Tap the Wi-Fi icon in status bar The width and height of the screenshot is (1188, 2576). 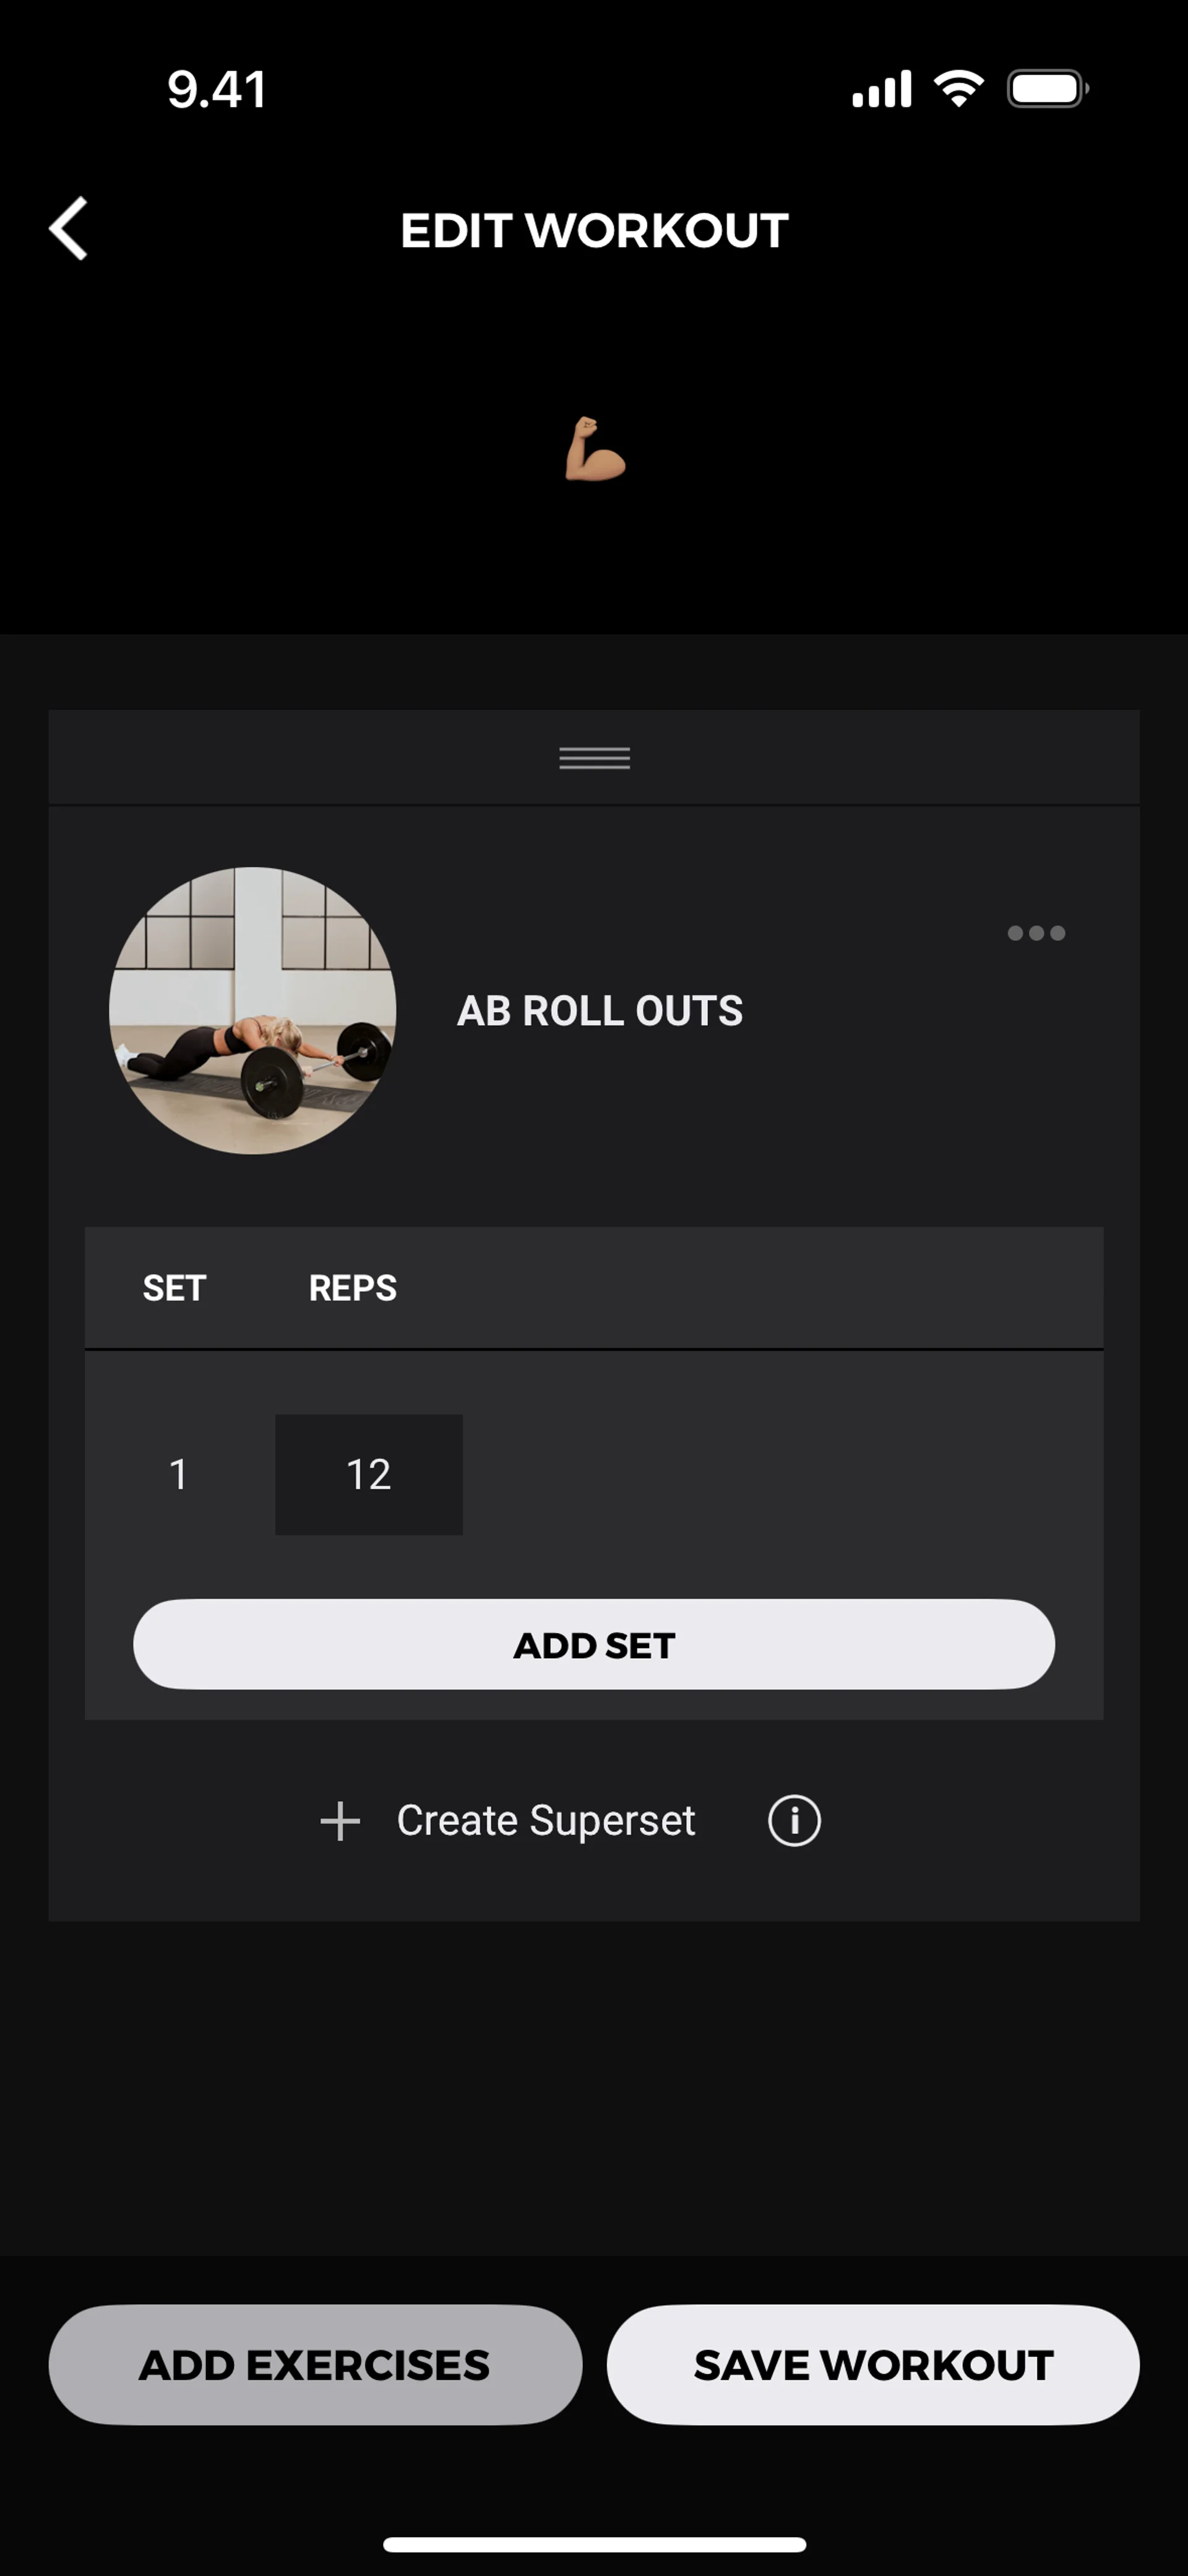point(959,89)
